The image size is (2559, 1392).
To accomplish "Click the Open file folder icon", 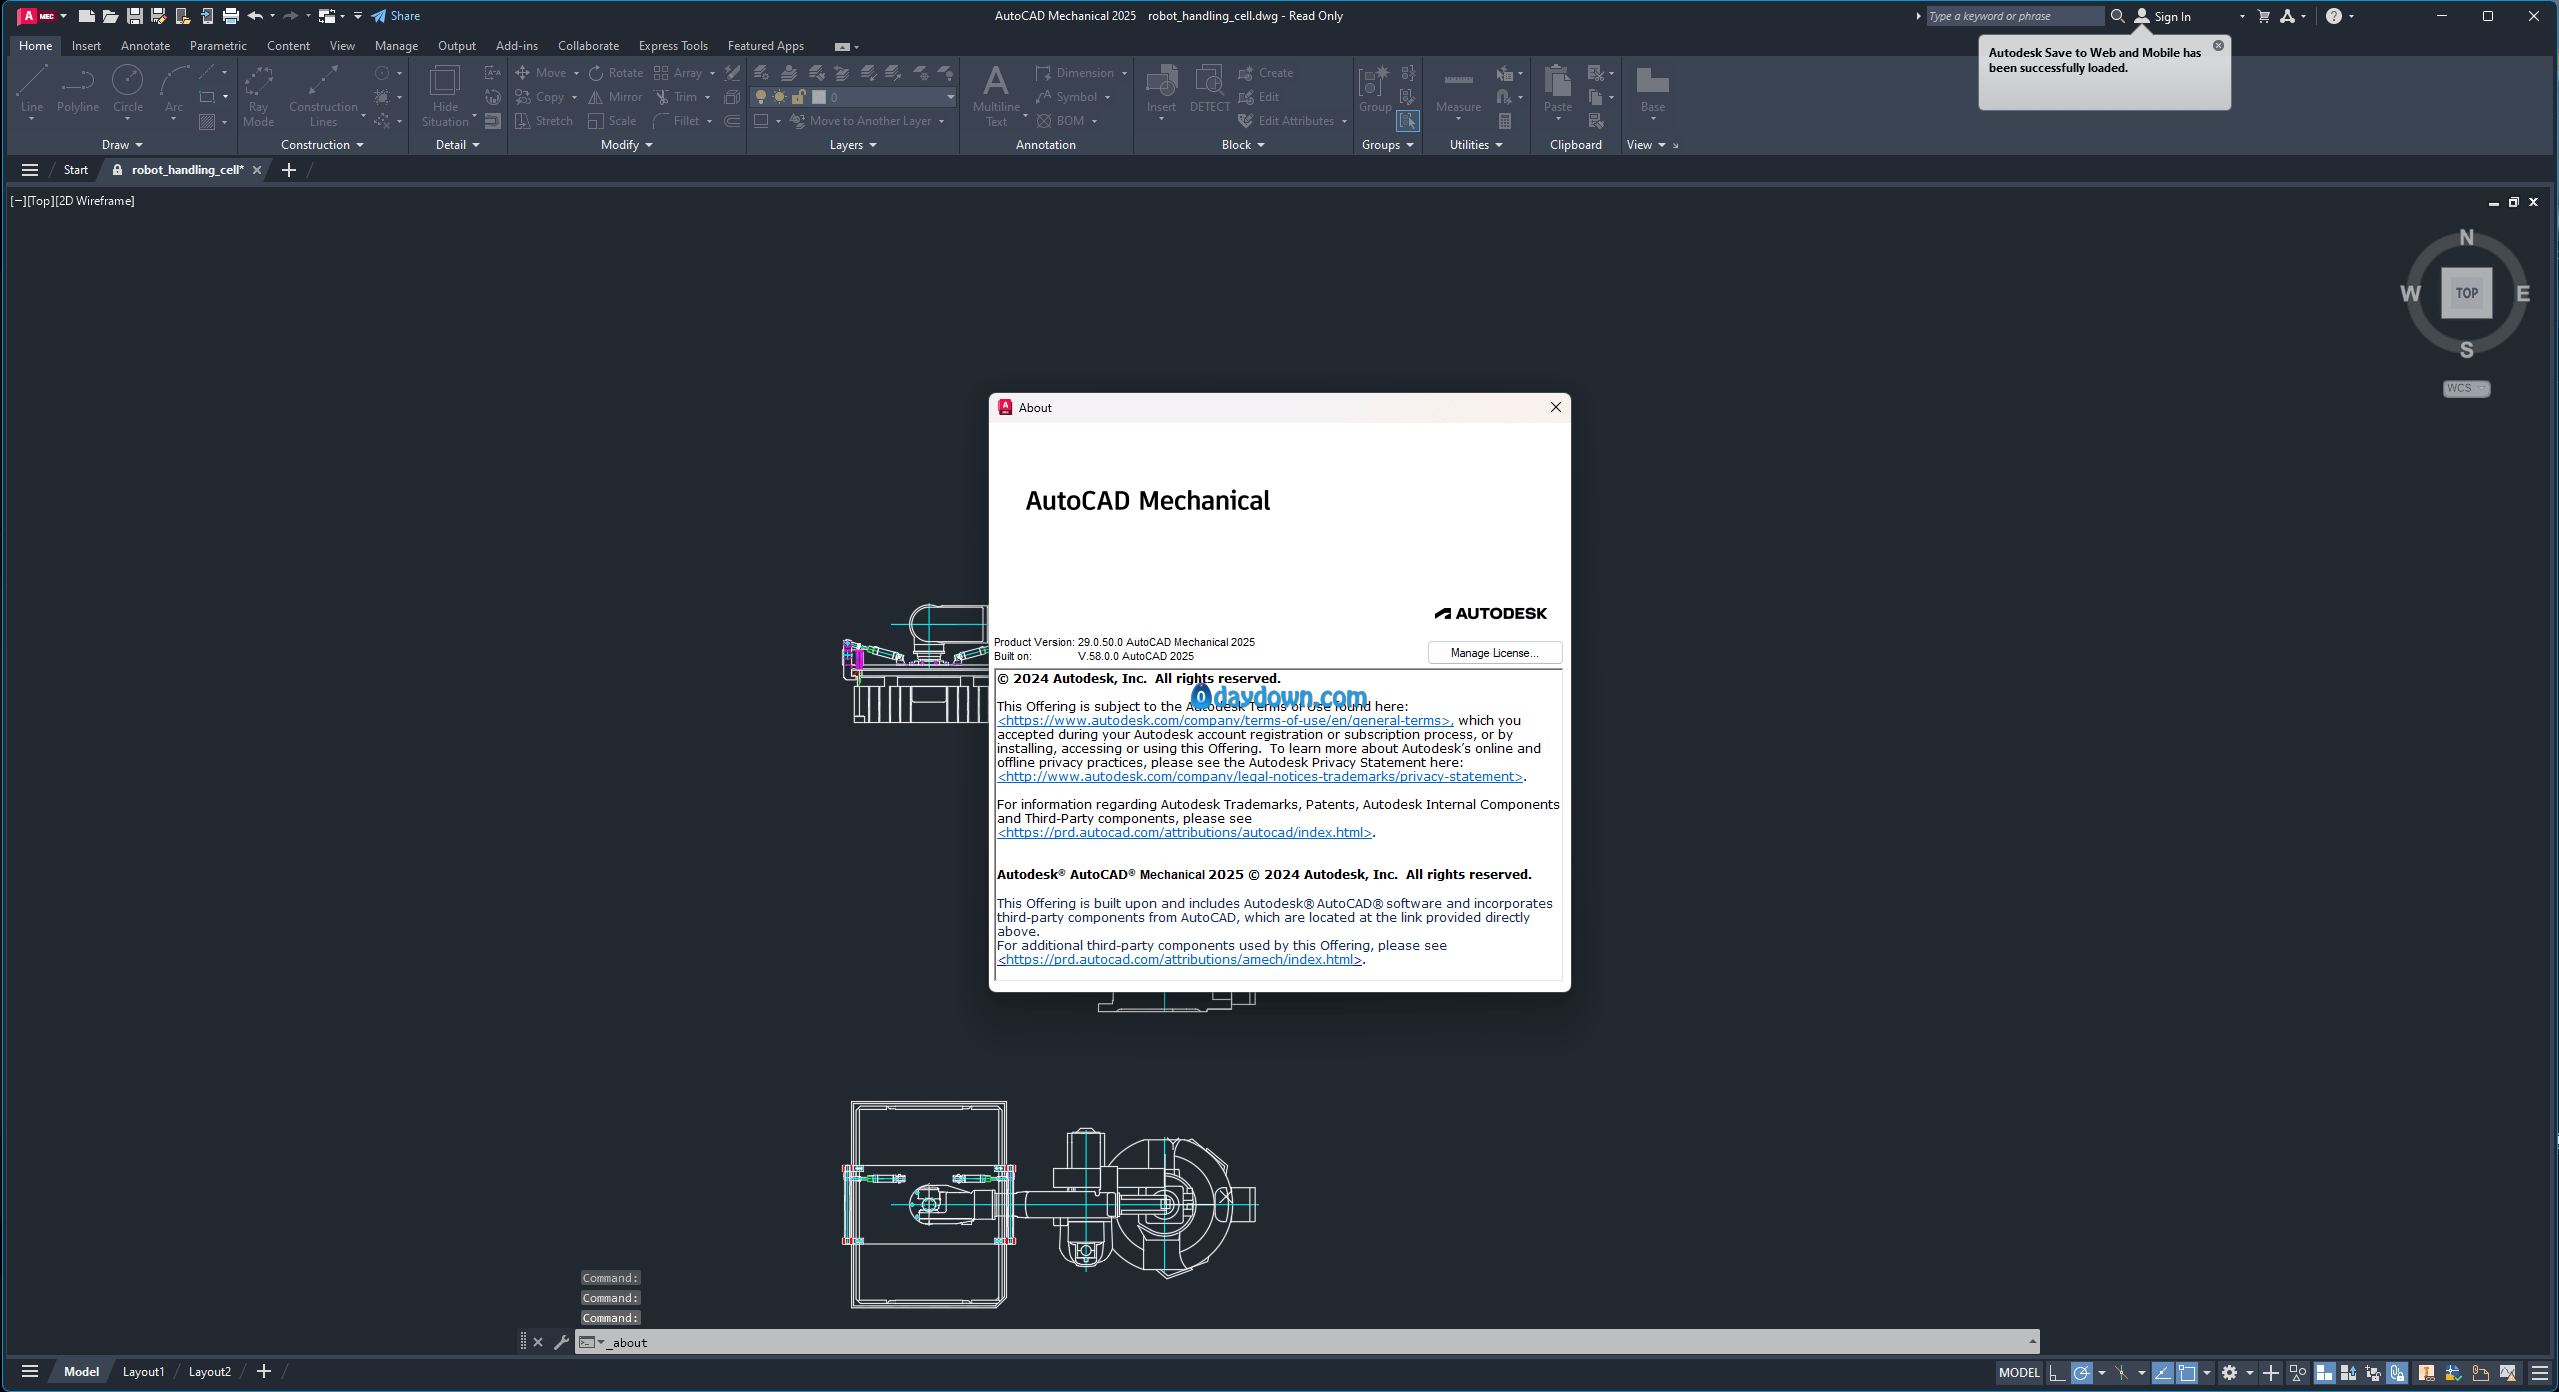I will point(111,16).
